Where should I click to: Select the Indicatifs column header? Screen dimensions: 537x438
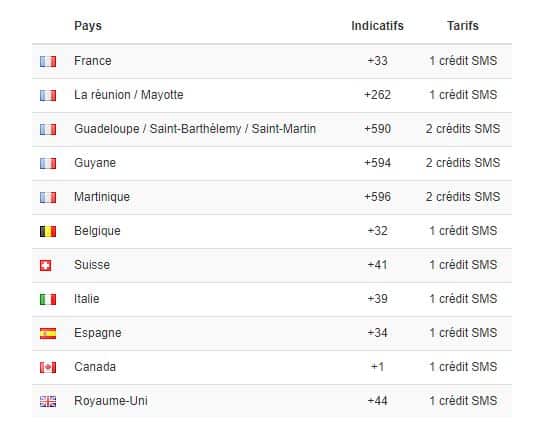[377, 26]
